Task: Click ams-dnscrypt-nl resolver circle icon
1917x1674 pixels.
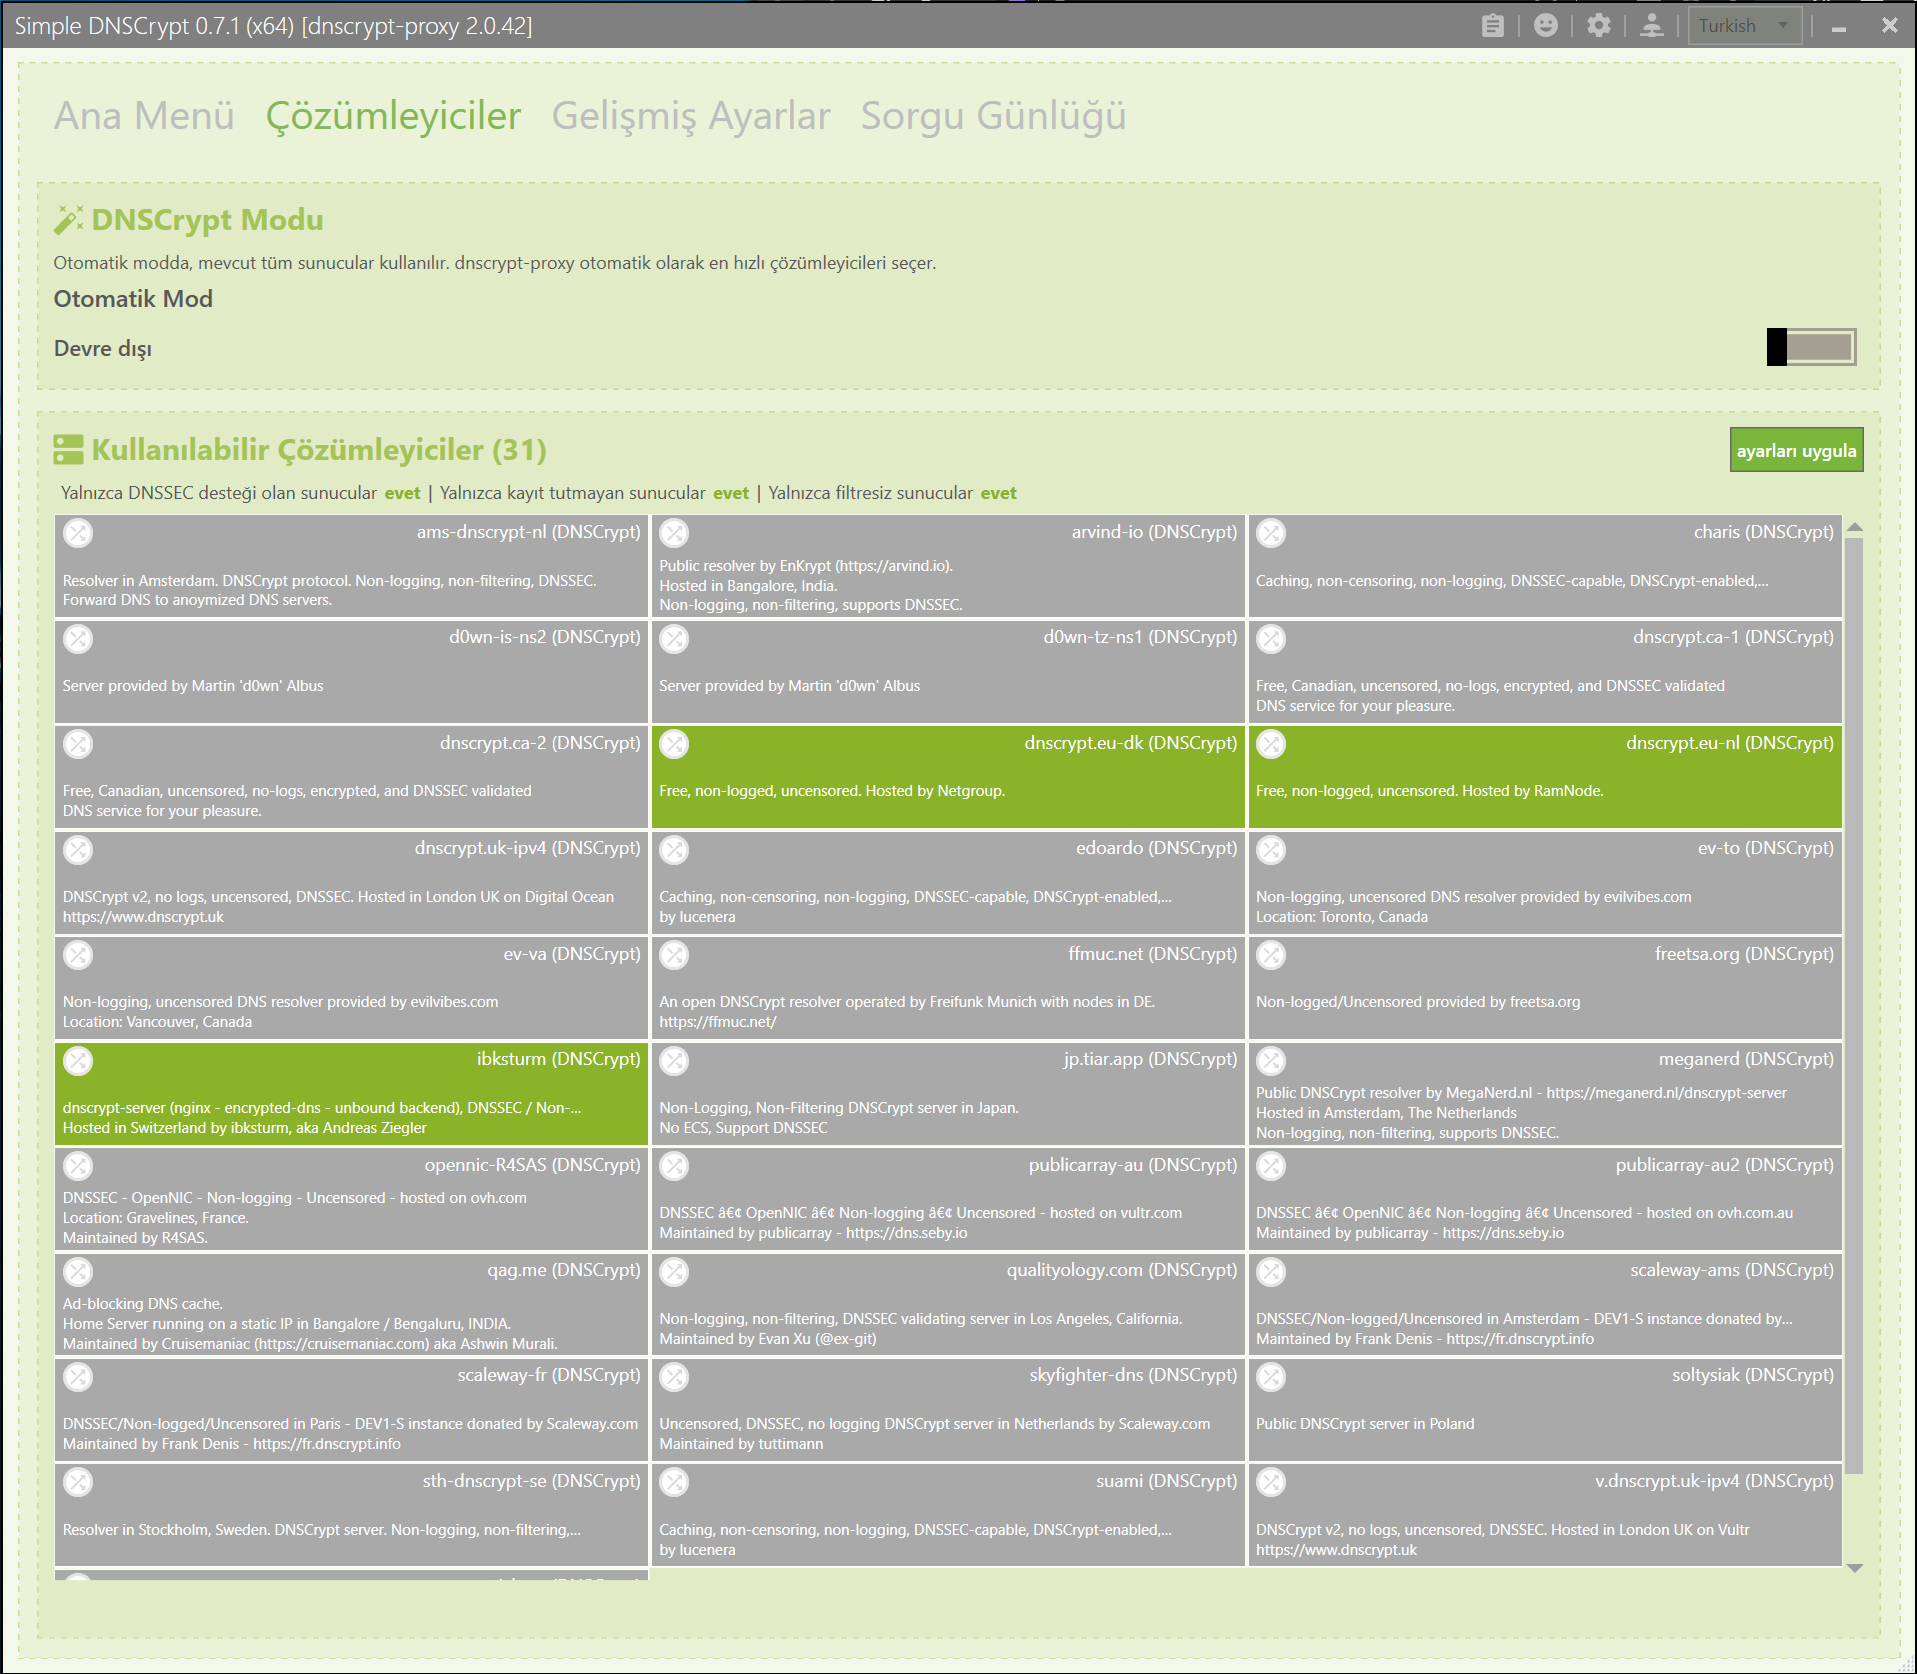Action: coord(78,533)
